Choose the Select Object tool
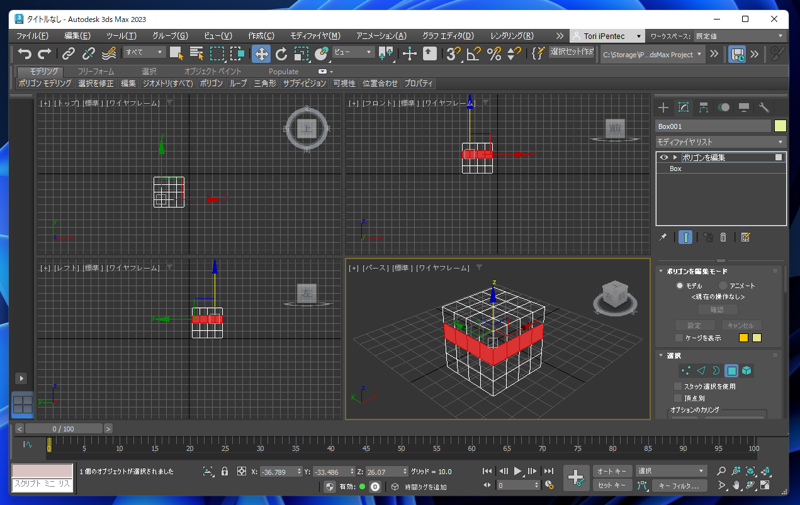This screenshot has height=505, width=800. (x=177, y=53)
